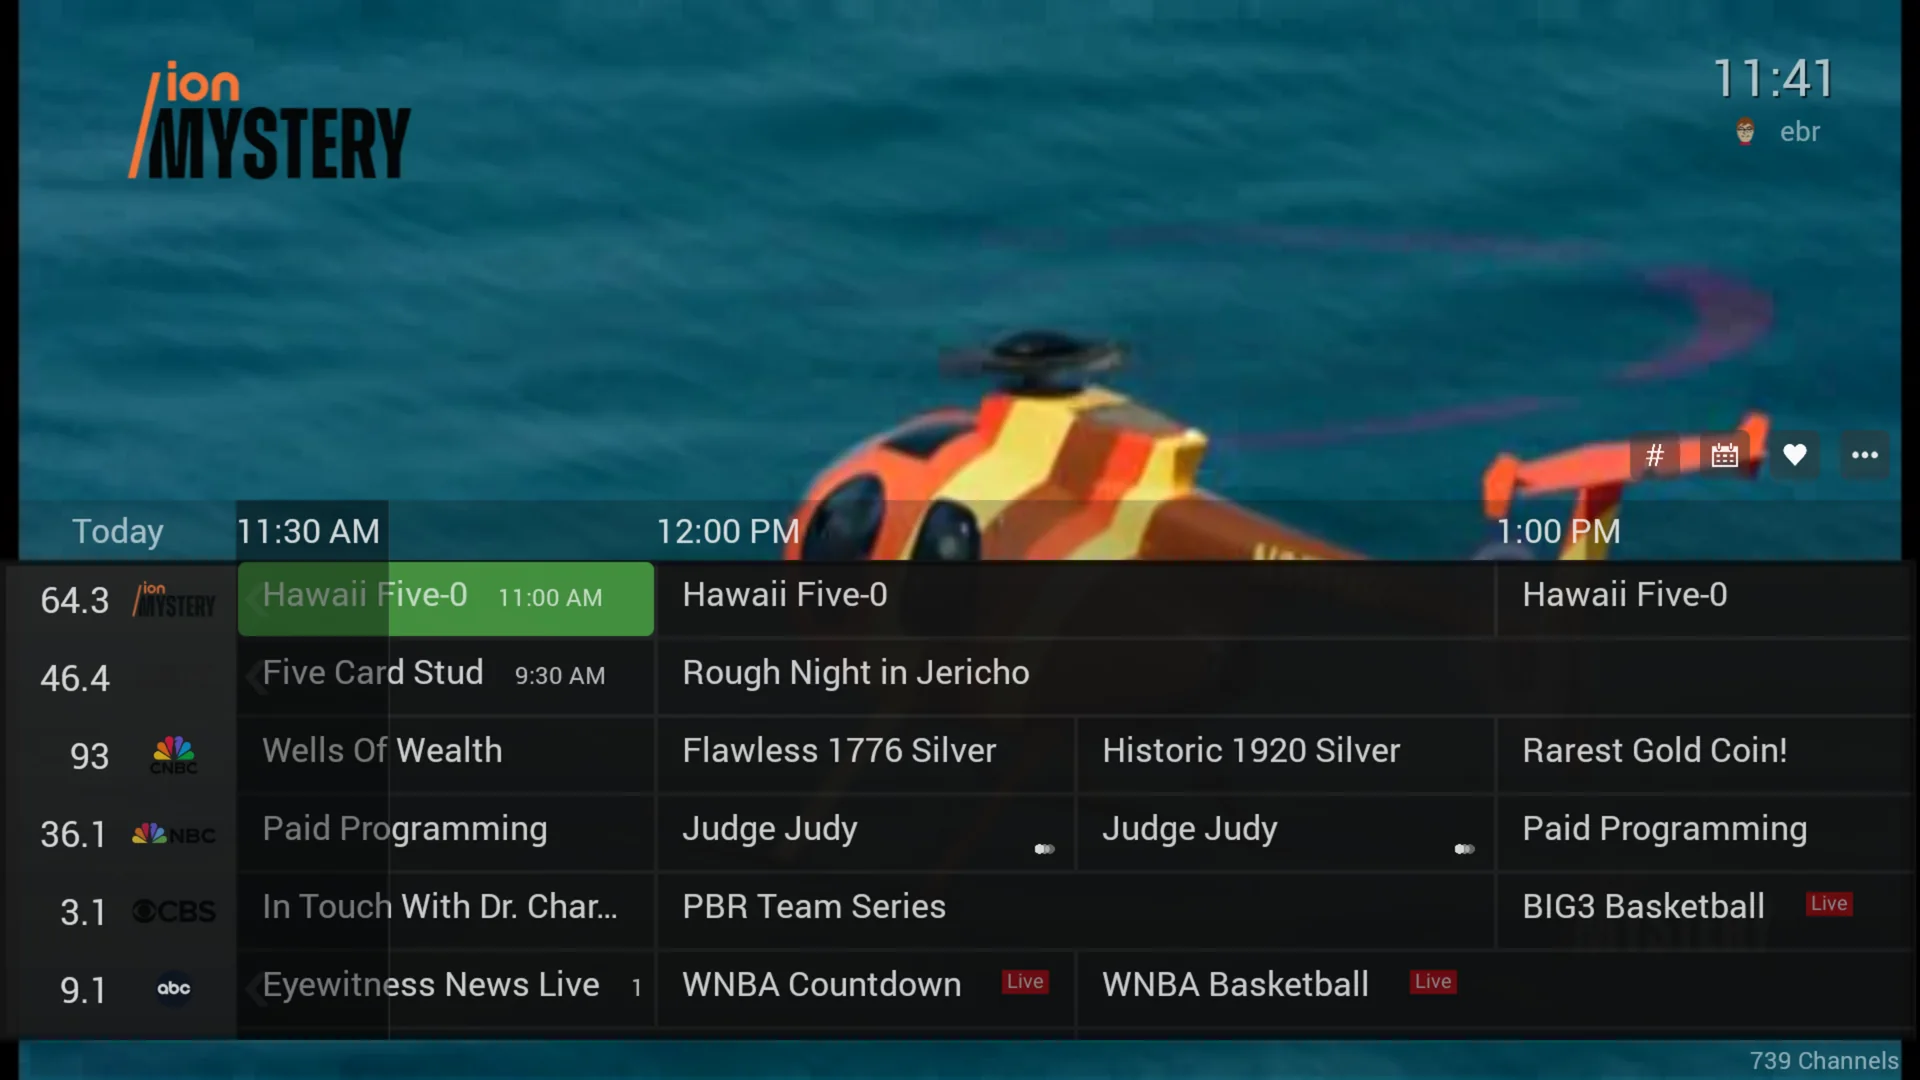Select channel number 3.1

(83, 913)
